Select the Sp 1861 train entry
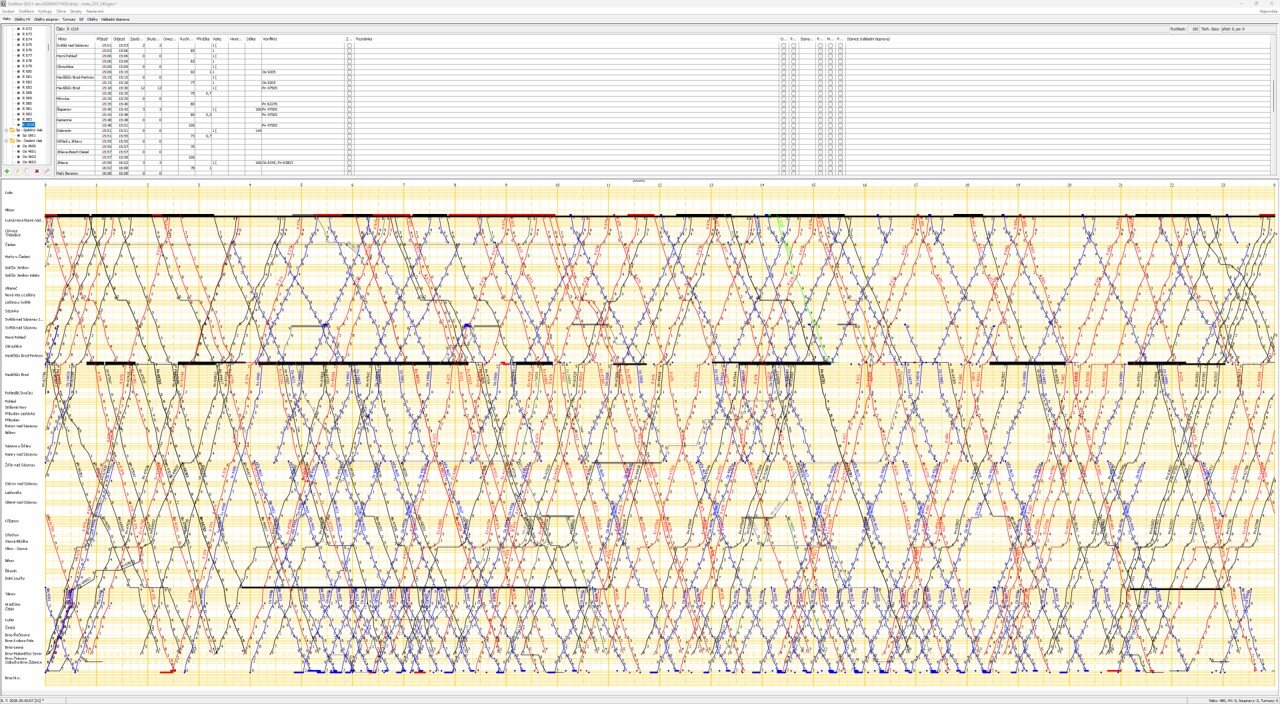 pos(27,136)
